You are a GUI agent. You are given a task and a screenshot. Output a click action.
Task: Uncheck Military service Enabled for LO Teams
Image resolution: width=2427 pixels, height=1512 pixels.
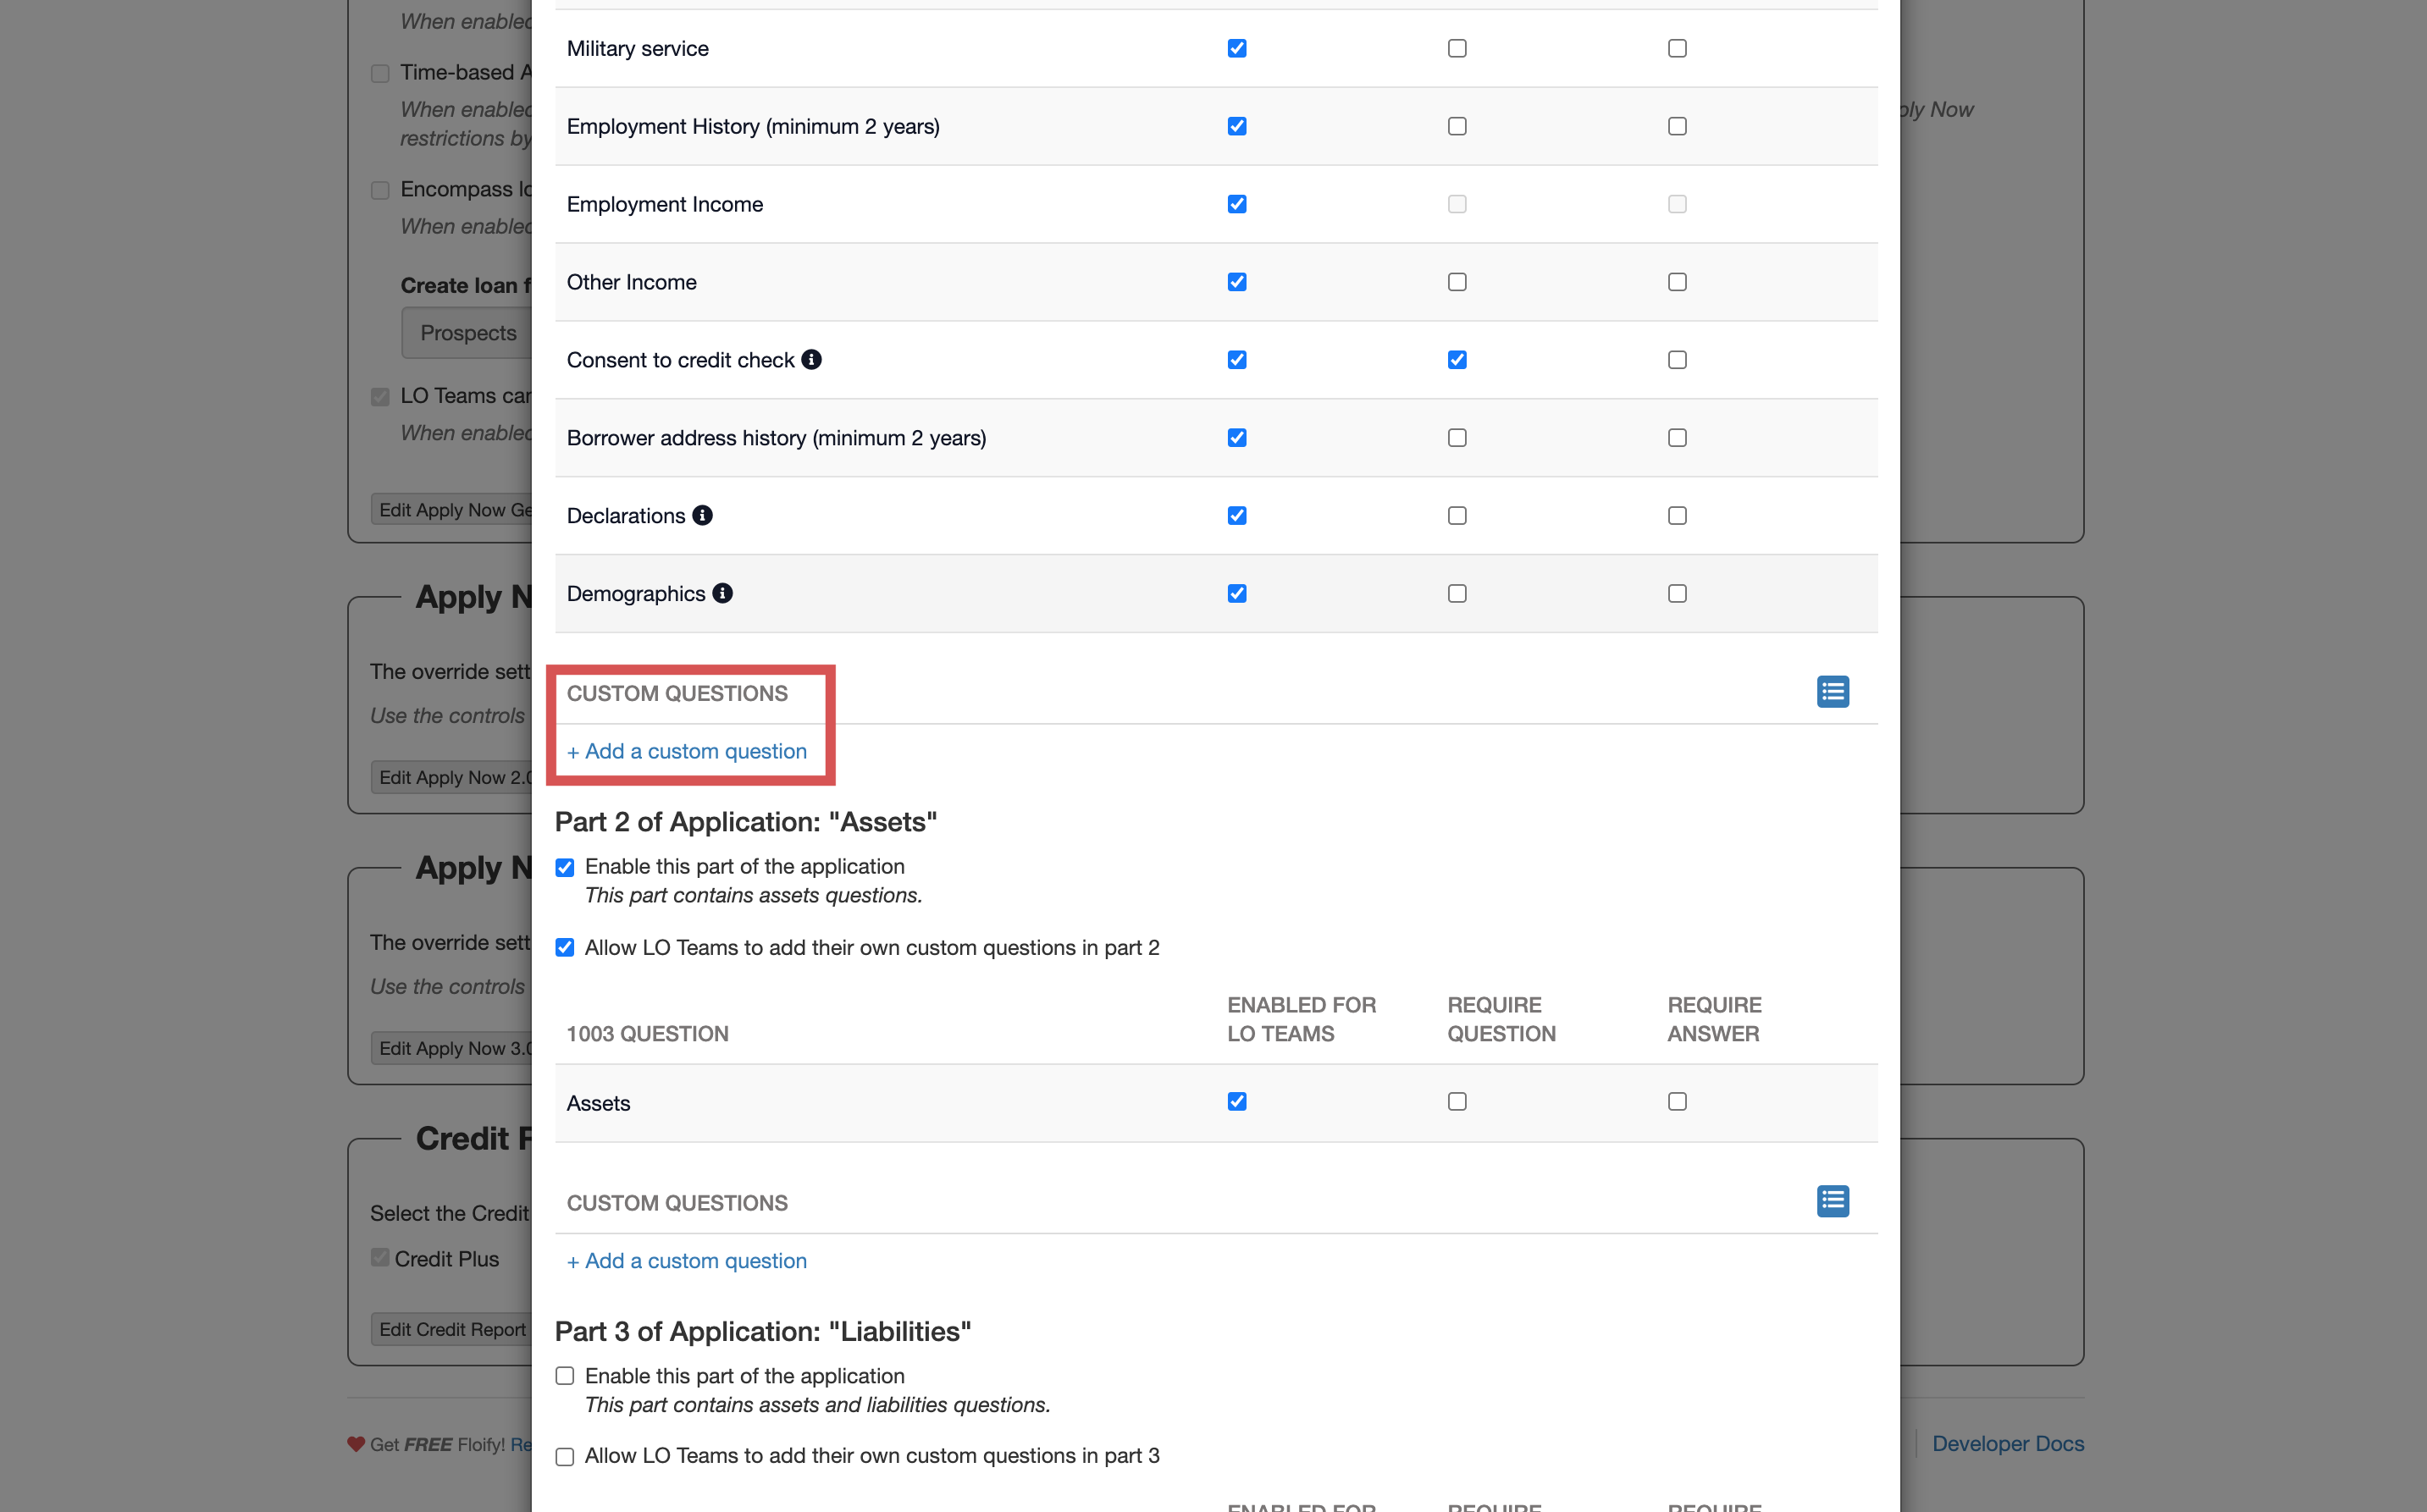tap(1237, 48)
